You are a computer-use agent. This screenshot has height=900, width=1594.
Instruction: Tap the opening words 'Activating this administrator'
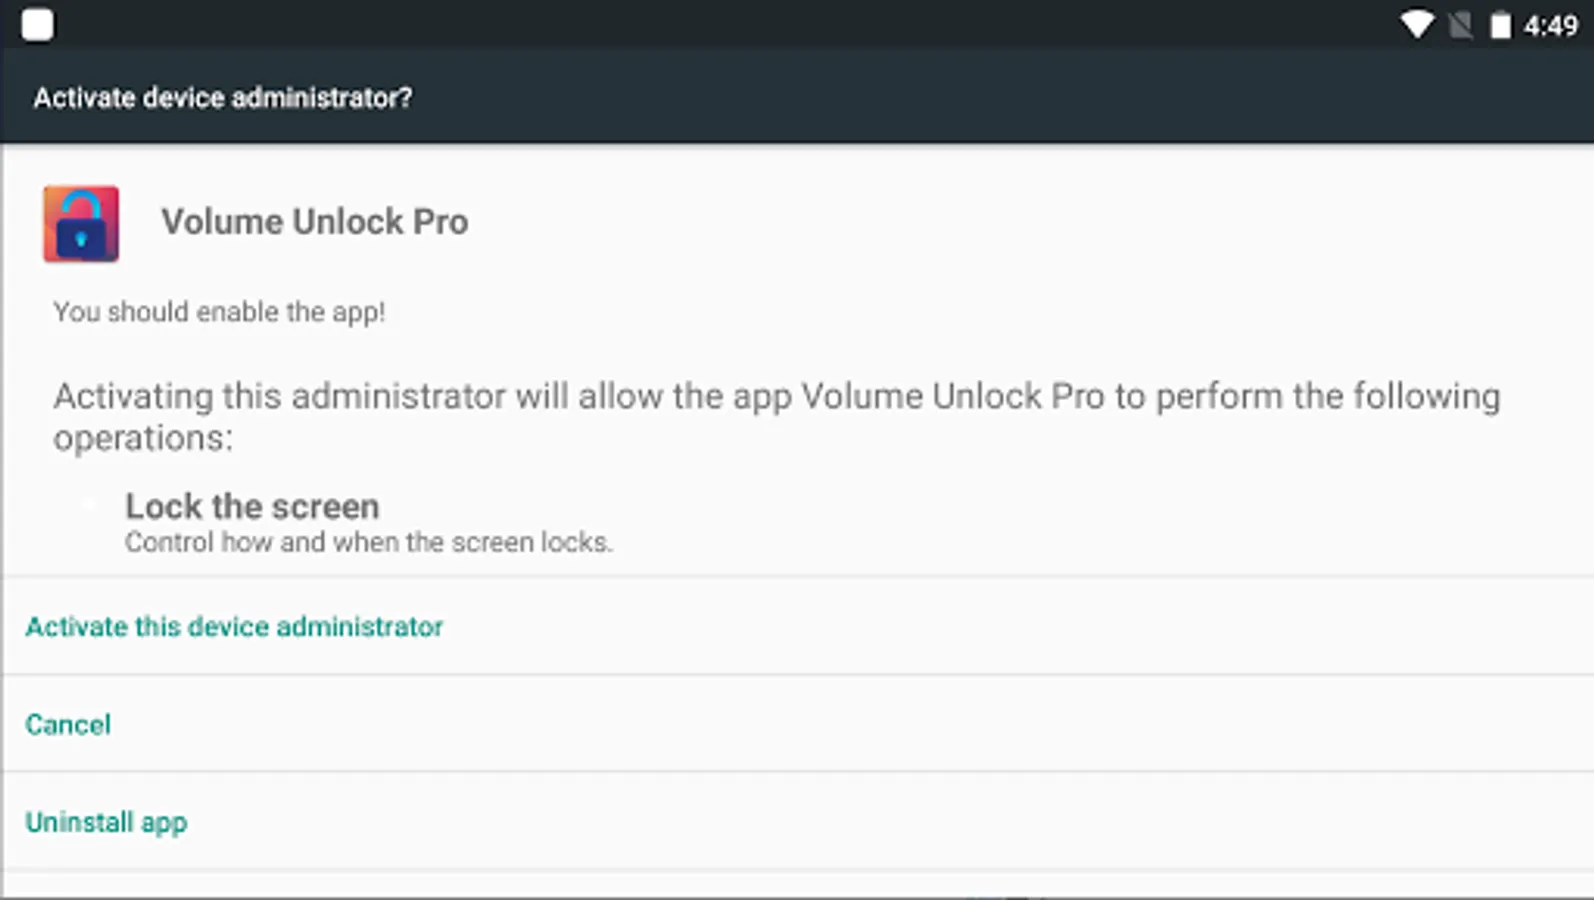279,397
